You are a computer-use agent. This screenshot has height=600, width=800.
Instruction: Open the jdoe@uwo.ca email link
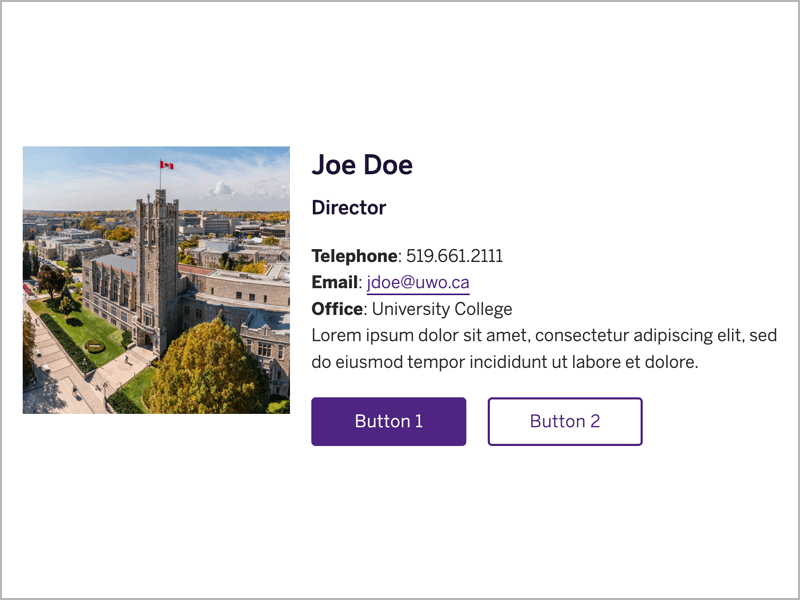tap(418, 283)
